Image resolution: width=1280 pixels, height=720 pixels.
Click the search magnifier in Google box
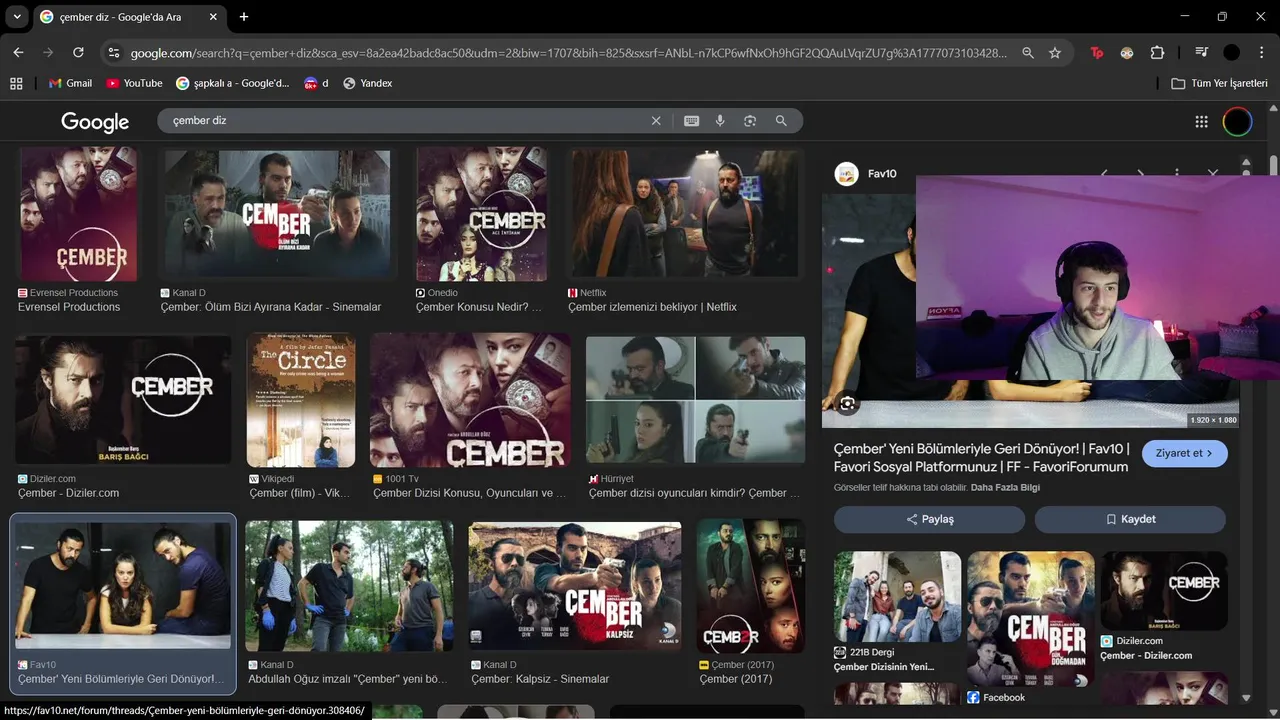tap(781, 121)
